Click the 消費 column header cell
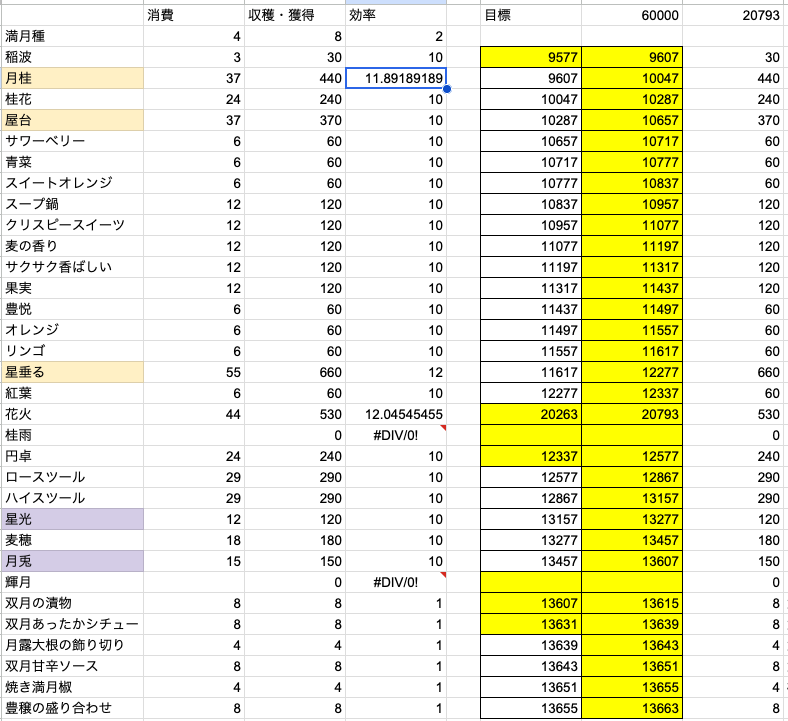 point(194,15)
